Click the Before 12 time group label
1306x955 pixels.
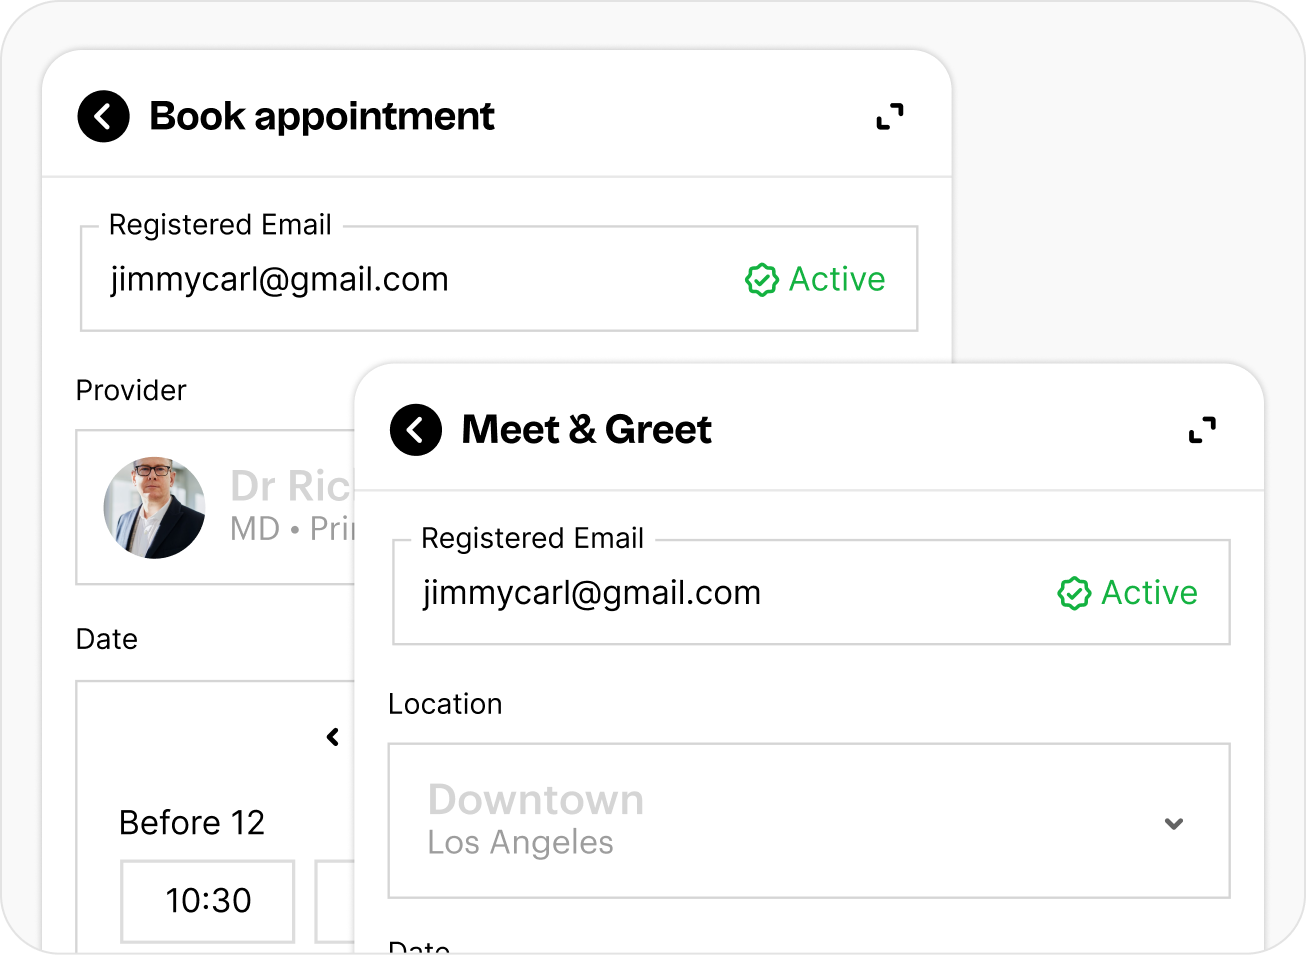[192, 823]
